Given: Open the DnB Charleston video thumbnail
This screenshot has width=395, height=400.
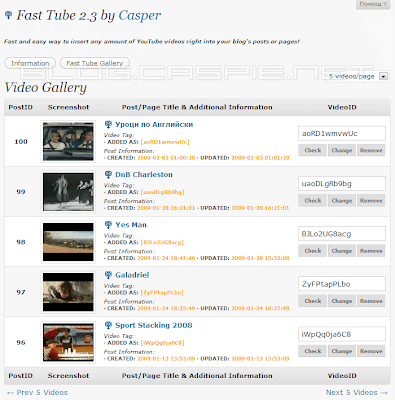Looking at the screenshot, I should click(68, 192).
